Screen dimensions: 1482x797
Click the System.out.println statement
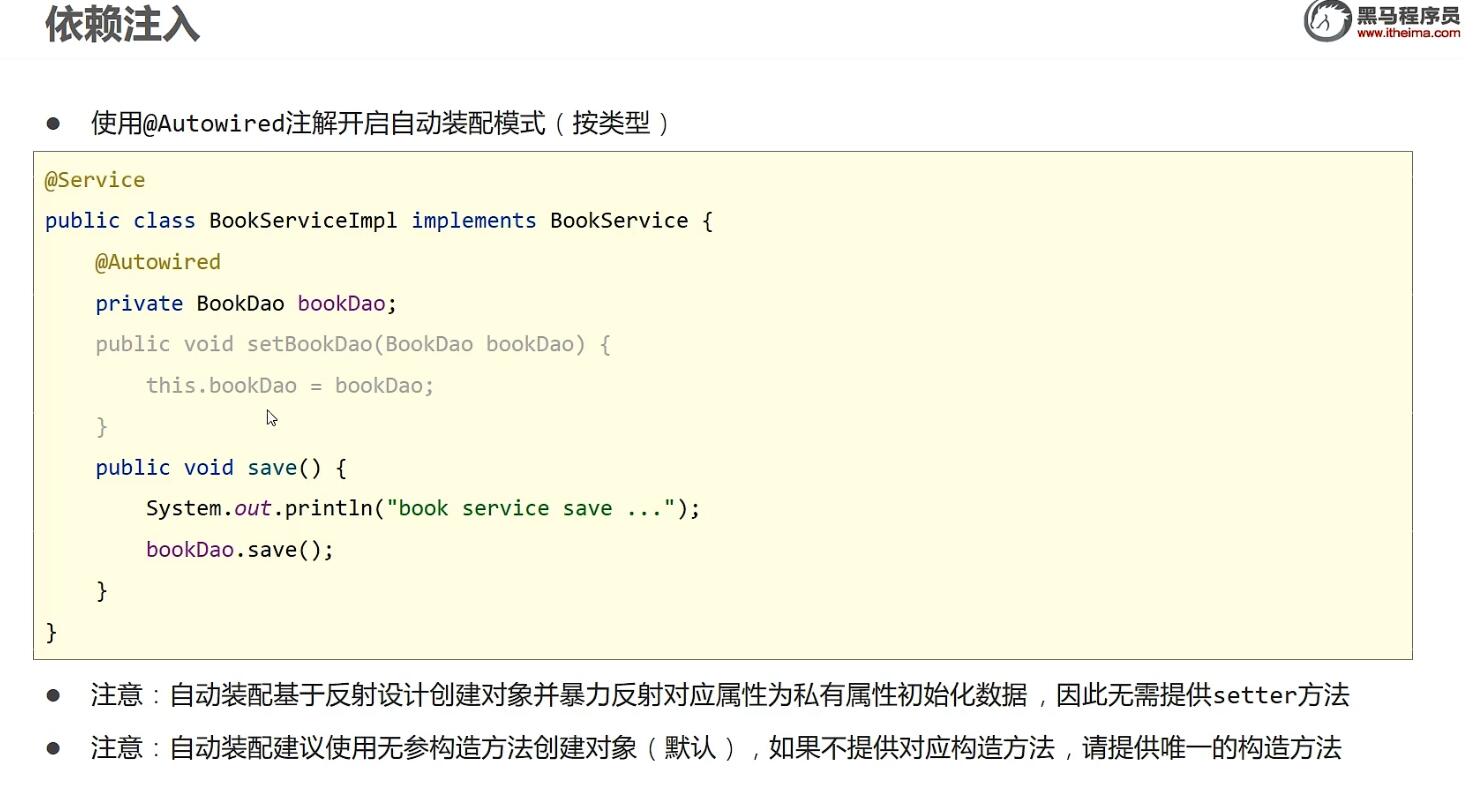tap(422, 508)
